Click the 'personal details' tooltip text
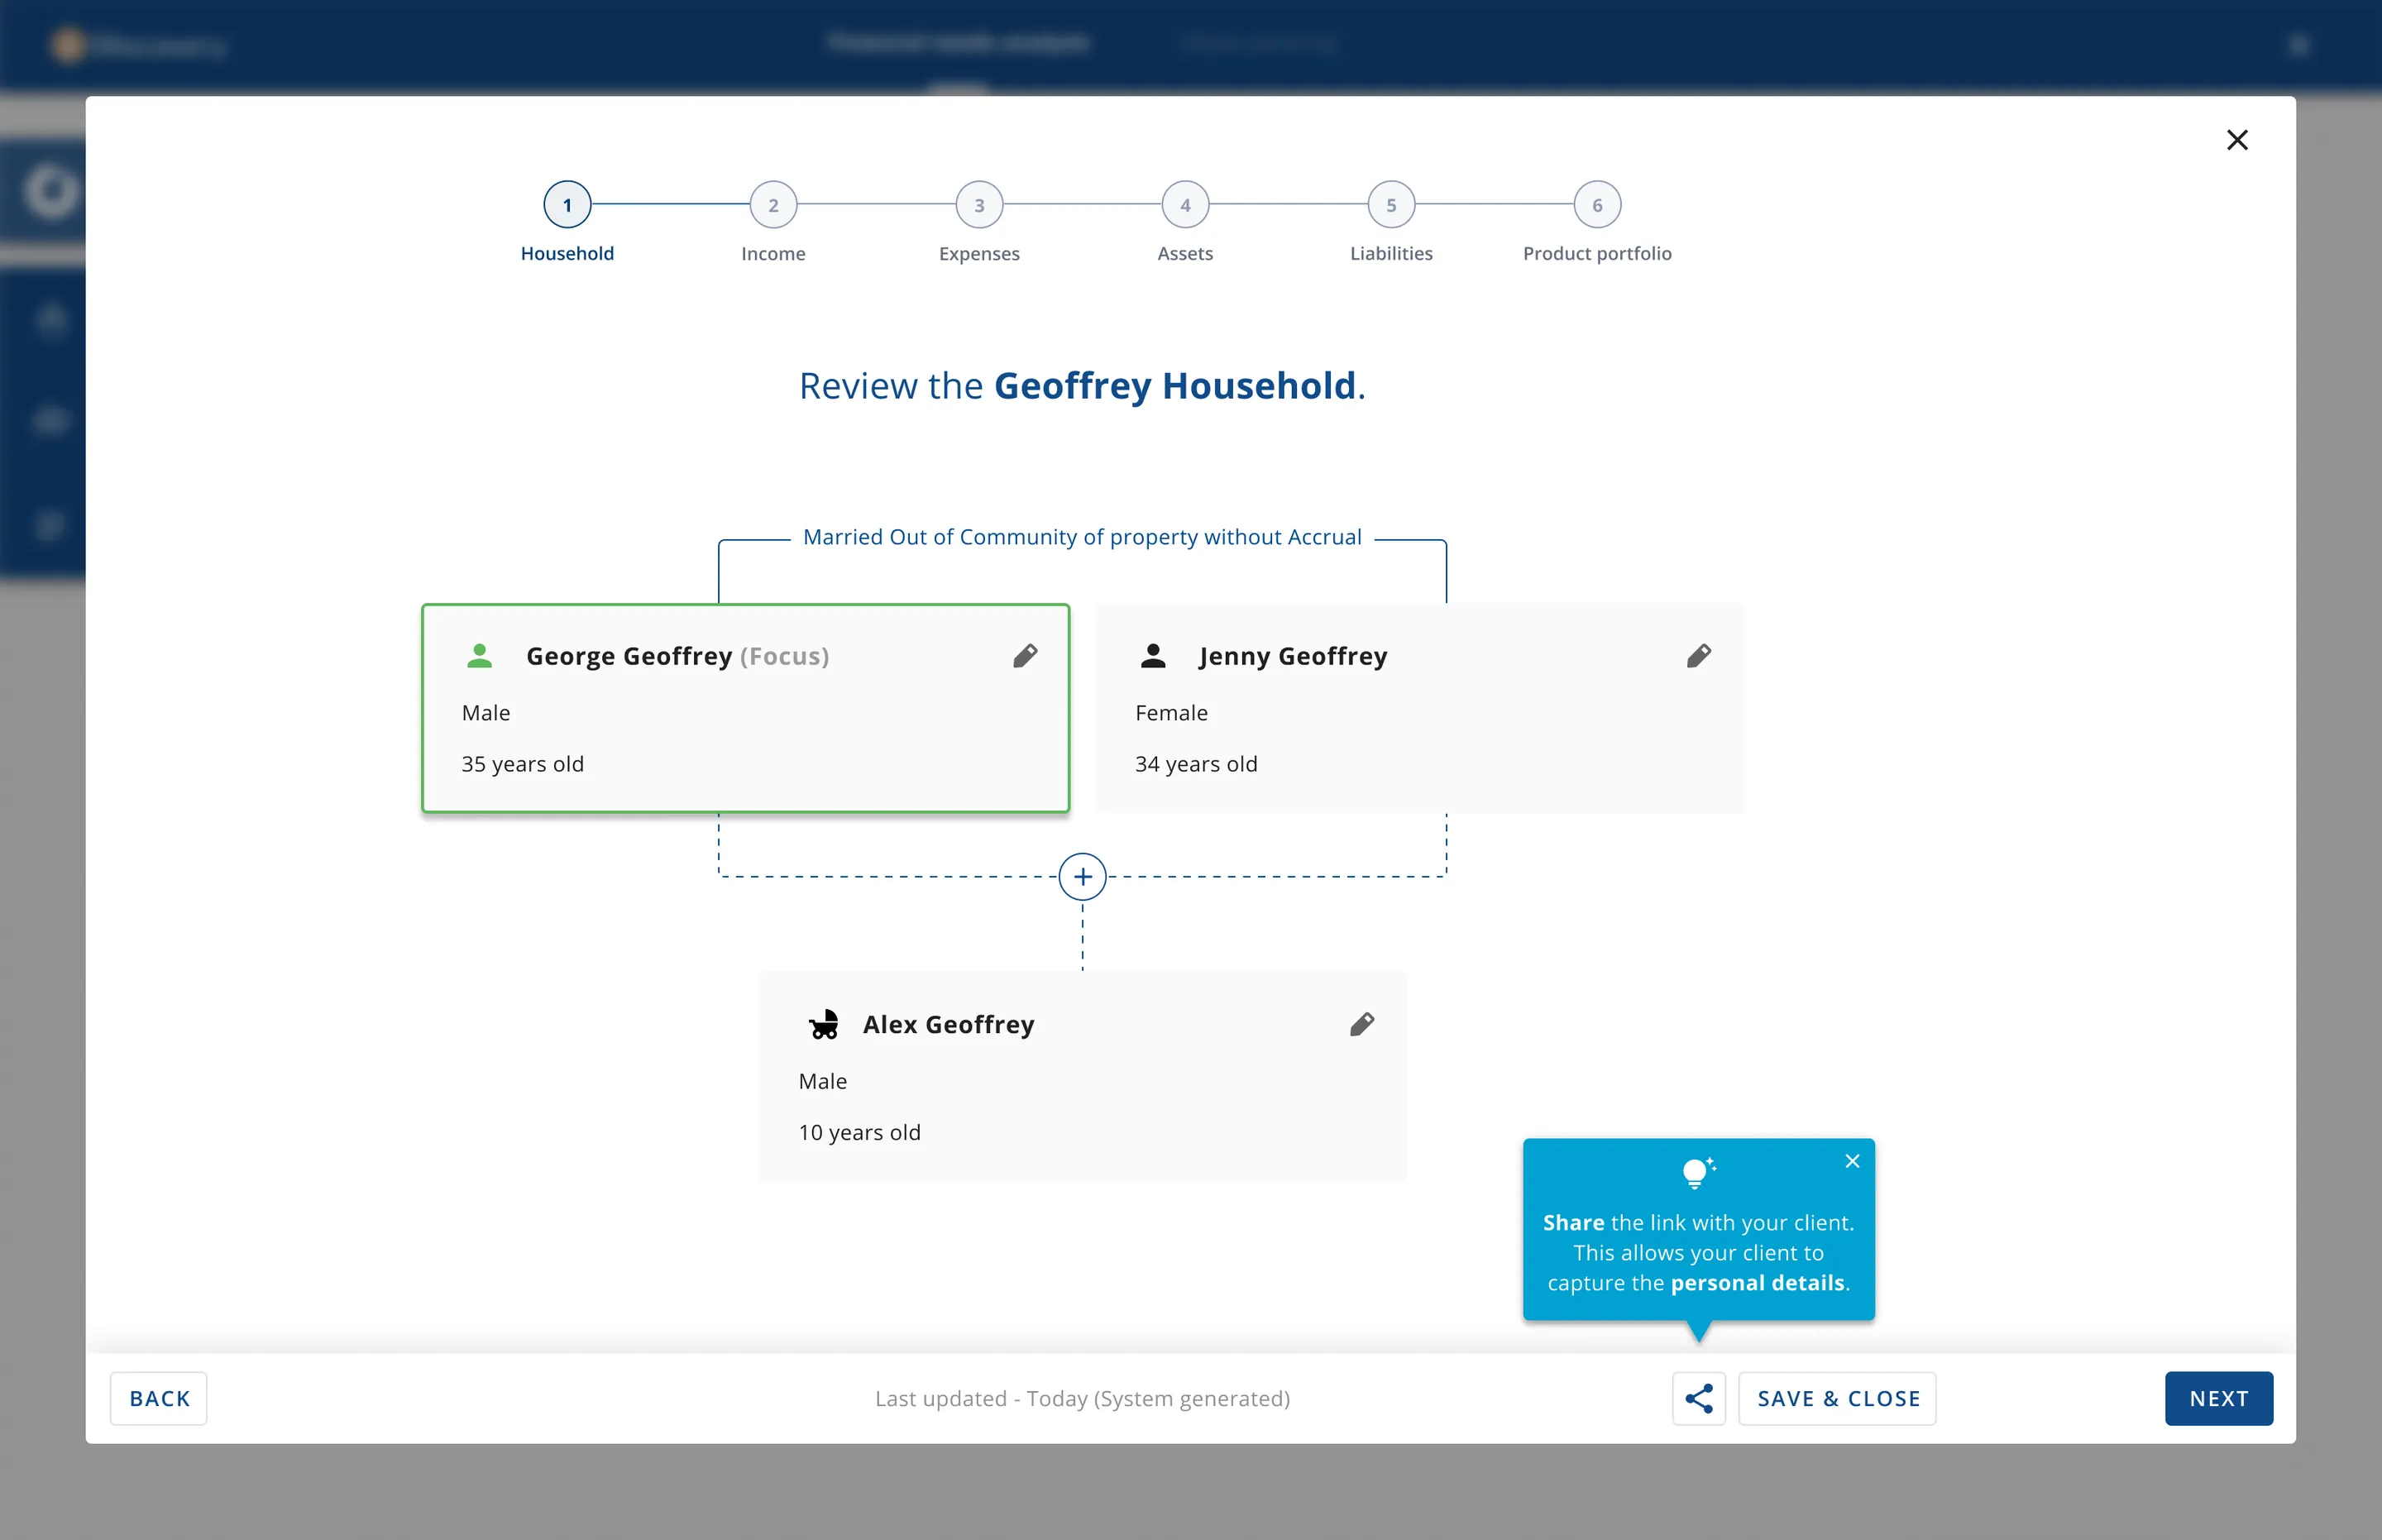Viewport: 2382px width, 1540px height. click(x=1757, y=1283)
